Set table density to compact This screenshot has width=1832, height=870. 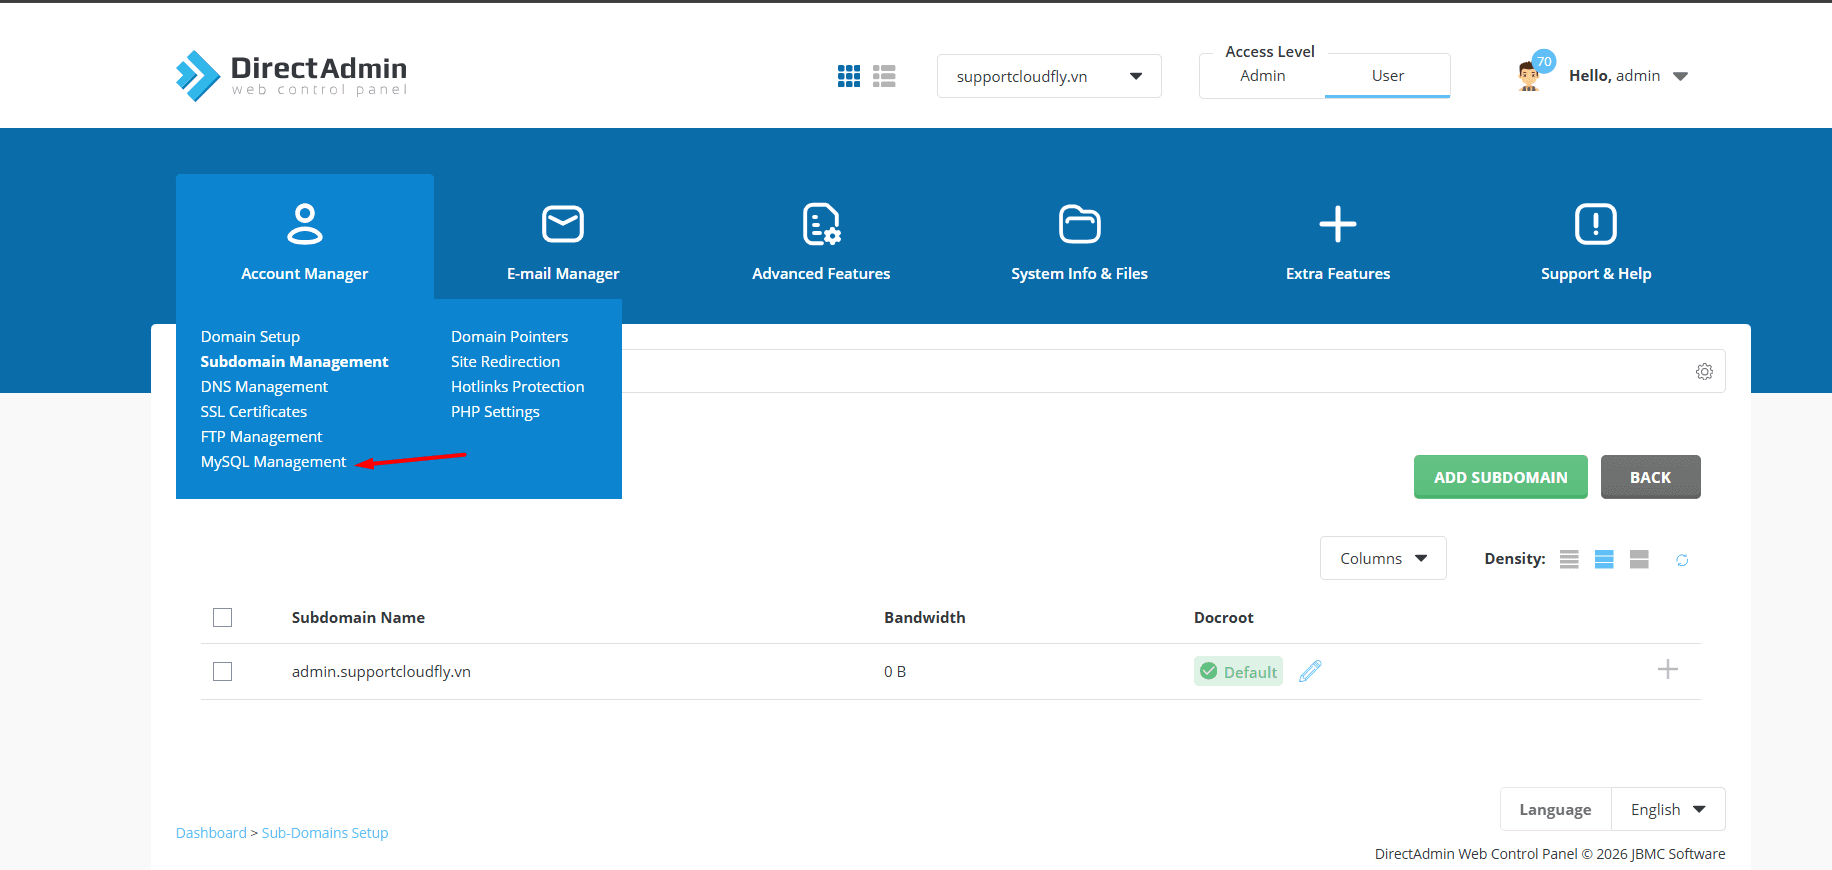[1569, 560]
